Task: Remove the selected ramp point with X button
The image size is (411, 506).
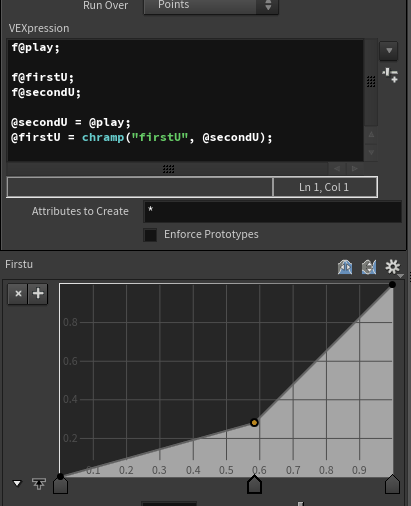Action: [18, 294]
